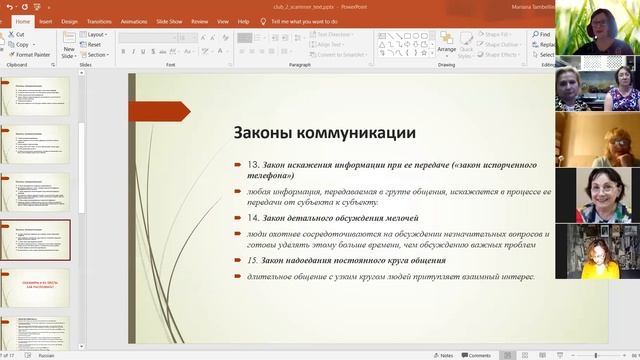Click the Redo button in quick access
Screen dimensions: 640x360
[24, 7]
